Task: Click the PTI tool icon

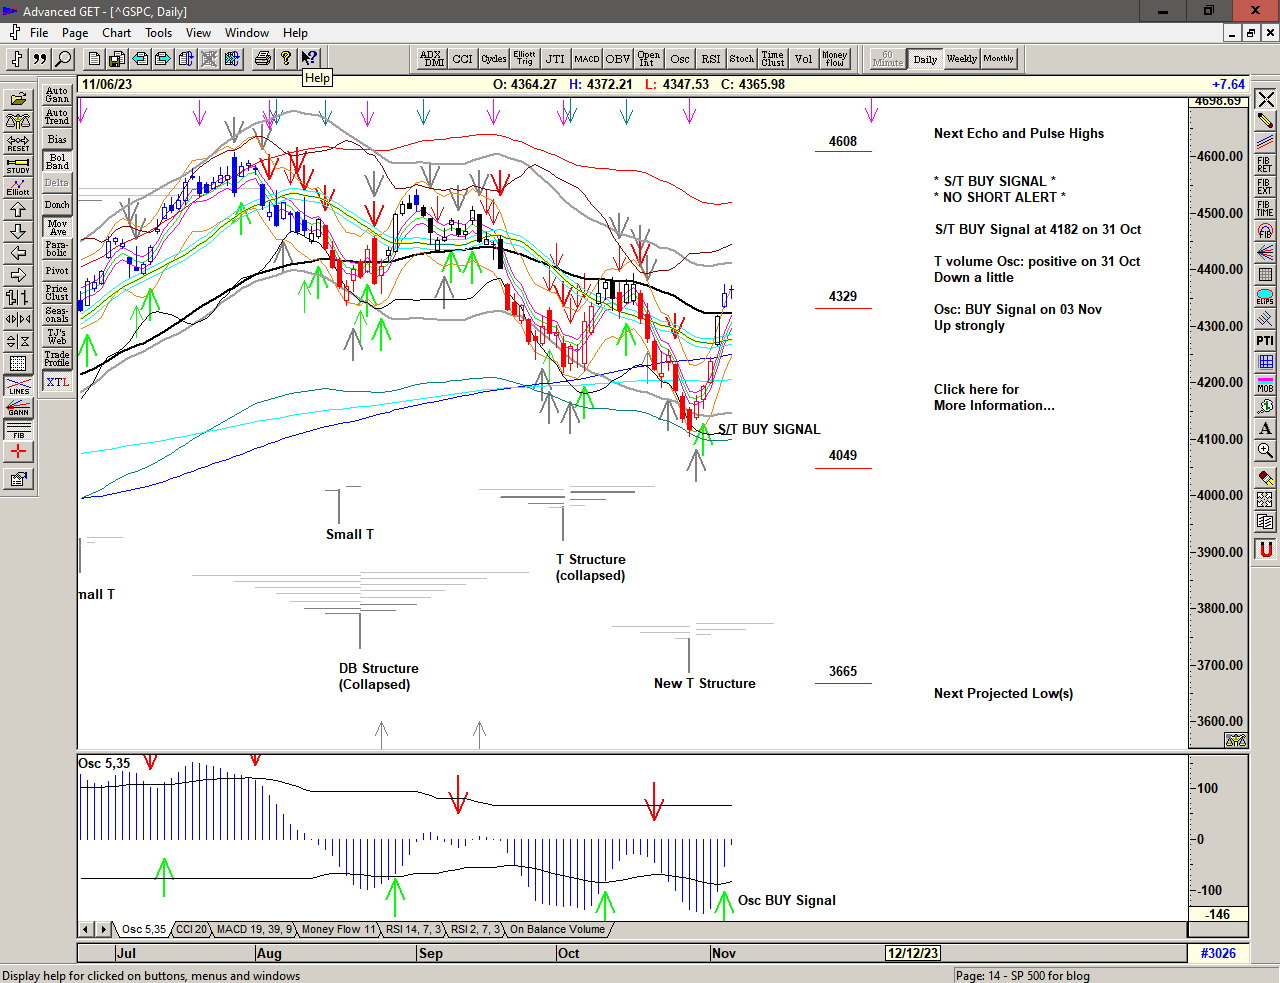Action: 1265,341
